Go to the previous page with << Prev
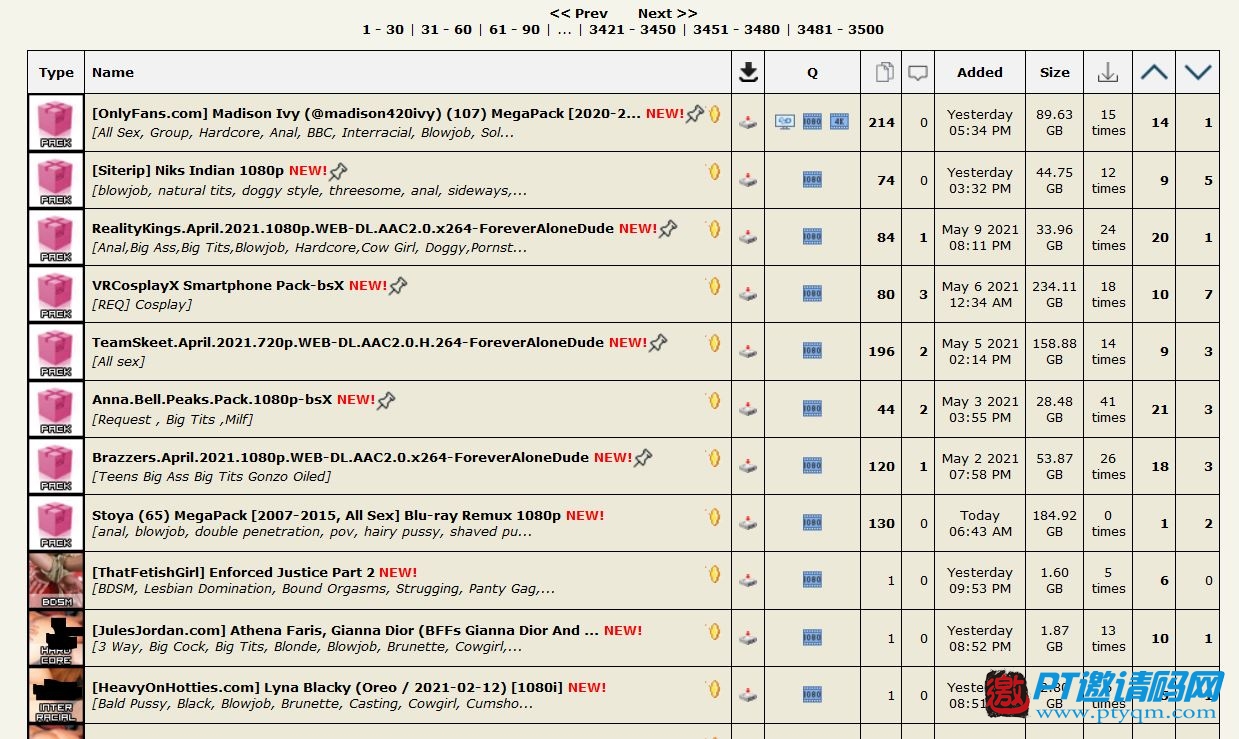Viewport: 1239px width, 739px height. (579, 13)
